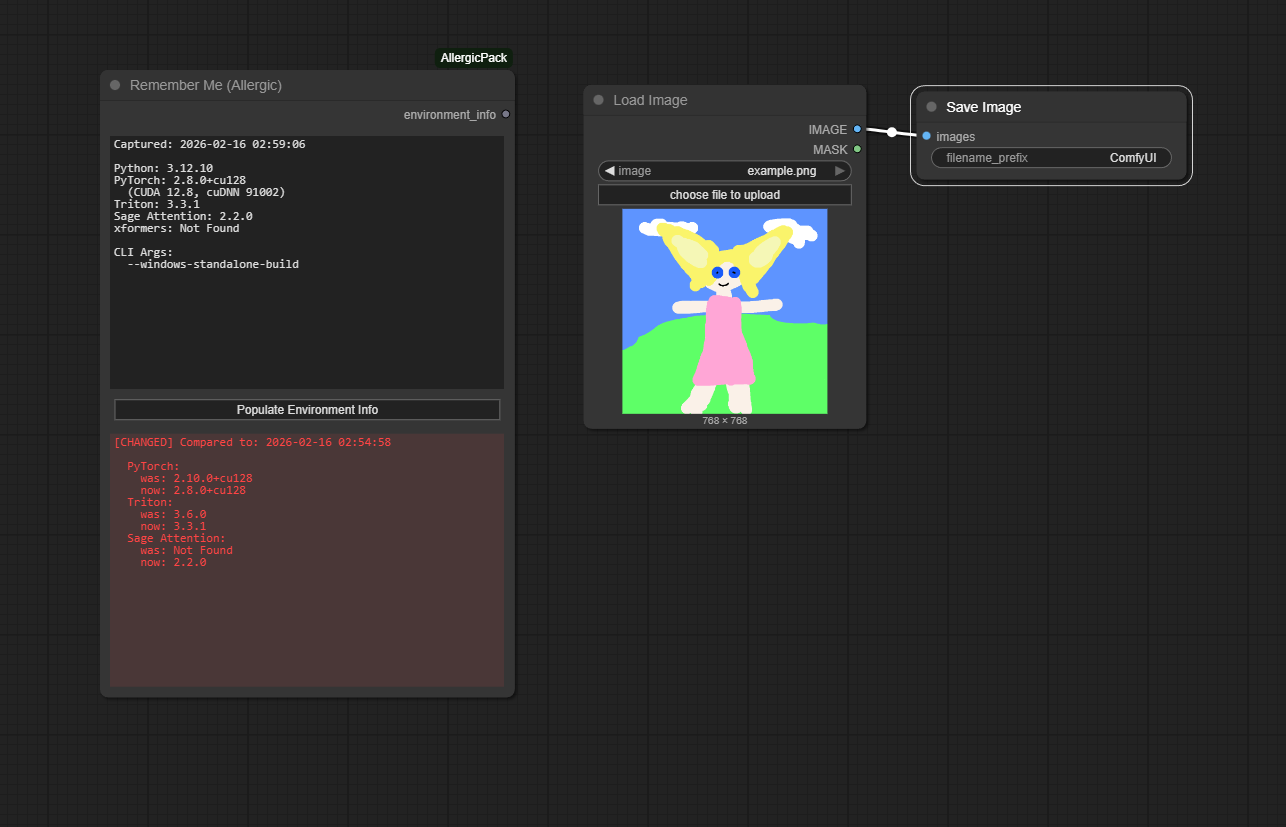Collapse the Save Image node dot
The image size is (1286, 827).
tap(931, 107)
